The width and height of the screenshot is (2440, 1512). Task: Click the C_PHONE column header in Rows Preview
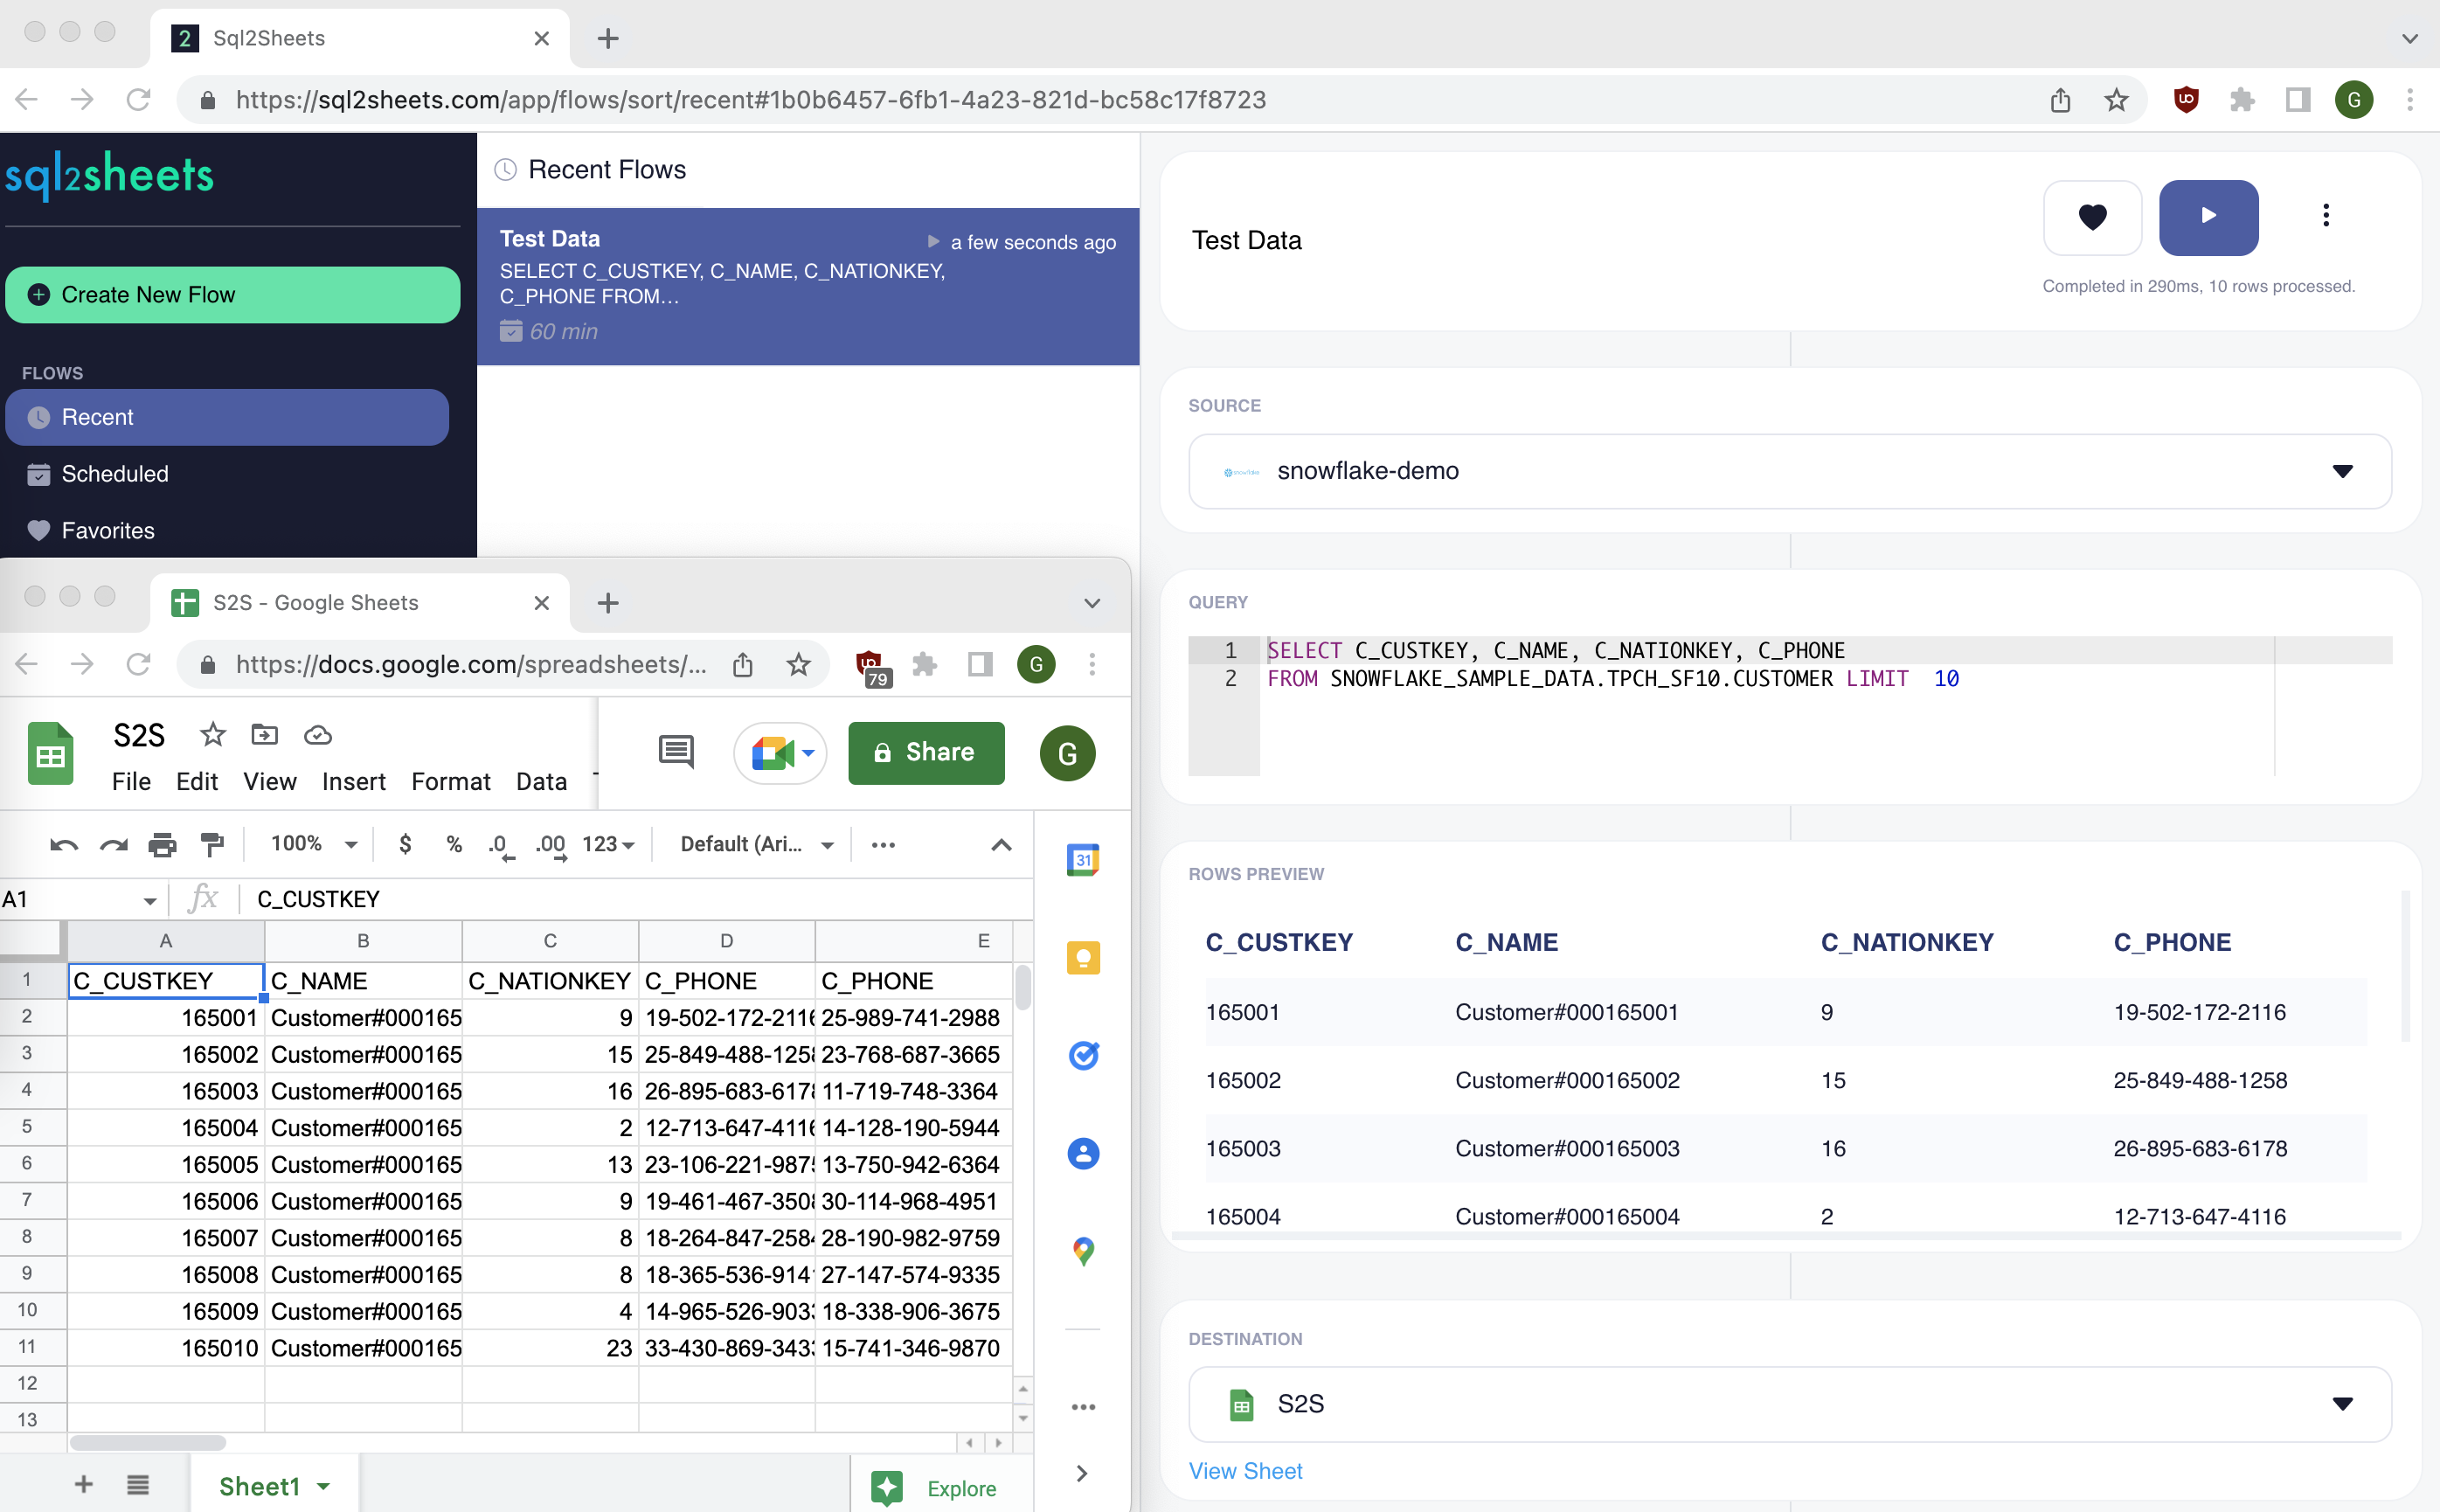2172,942
